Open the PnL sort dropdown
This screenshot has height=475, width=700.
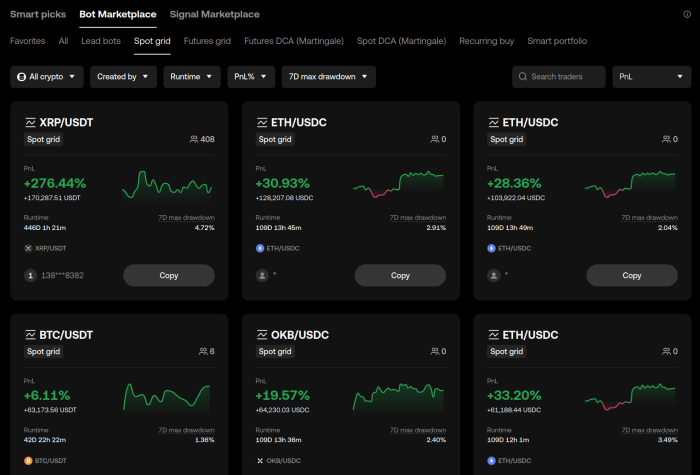(652, 77)
